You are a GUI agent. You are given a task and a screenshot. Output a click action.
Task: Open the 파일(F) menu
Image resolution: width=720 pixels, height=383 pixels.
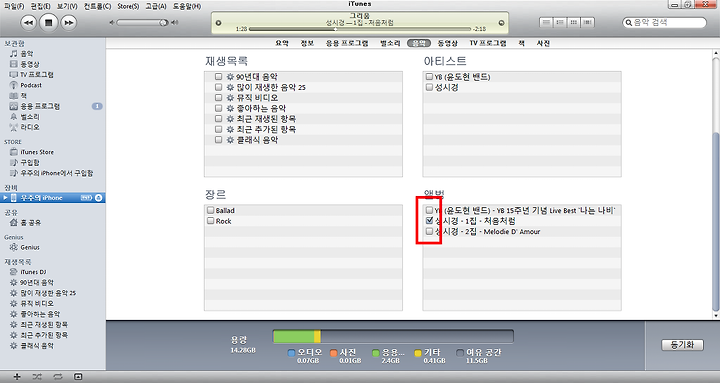(14, 6)
